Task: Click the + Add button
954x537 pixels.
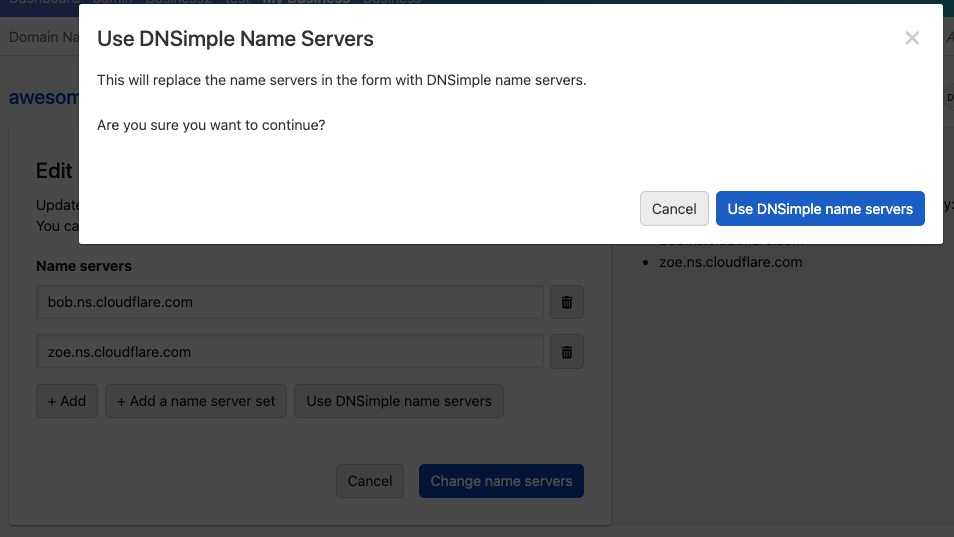Action: (x=67, y=401)
